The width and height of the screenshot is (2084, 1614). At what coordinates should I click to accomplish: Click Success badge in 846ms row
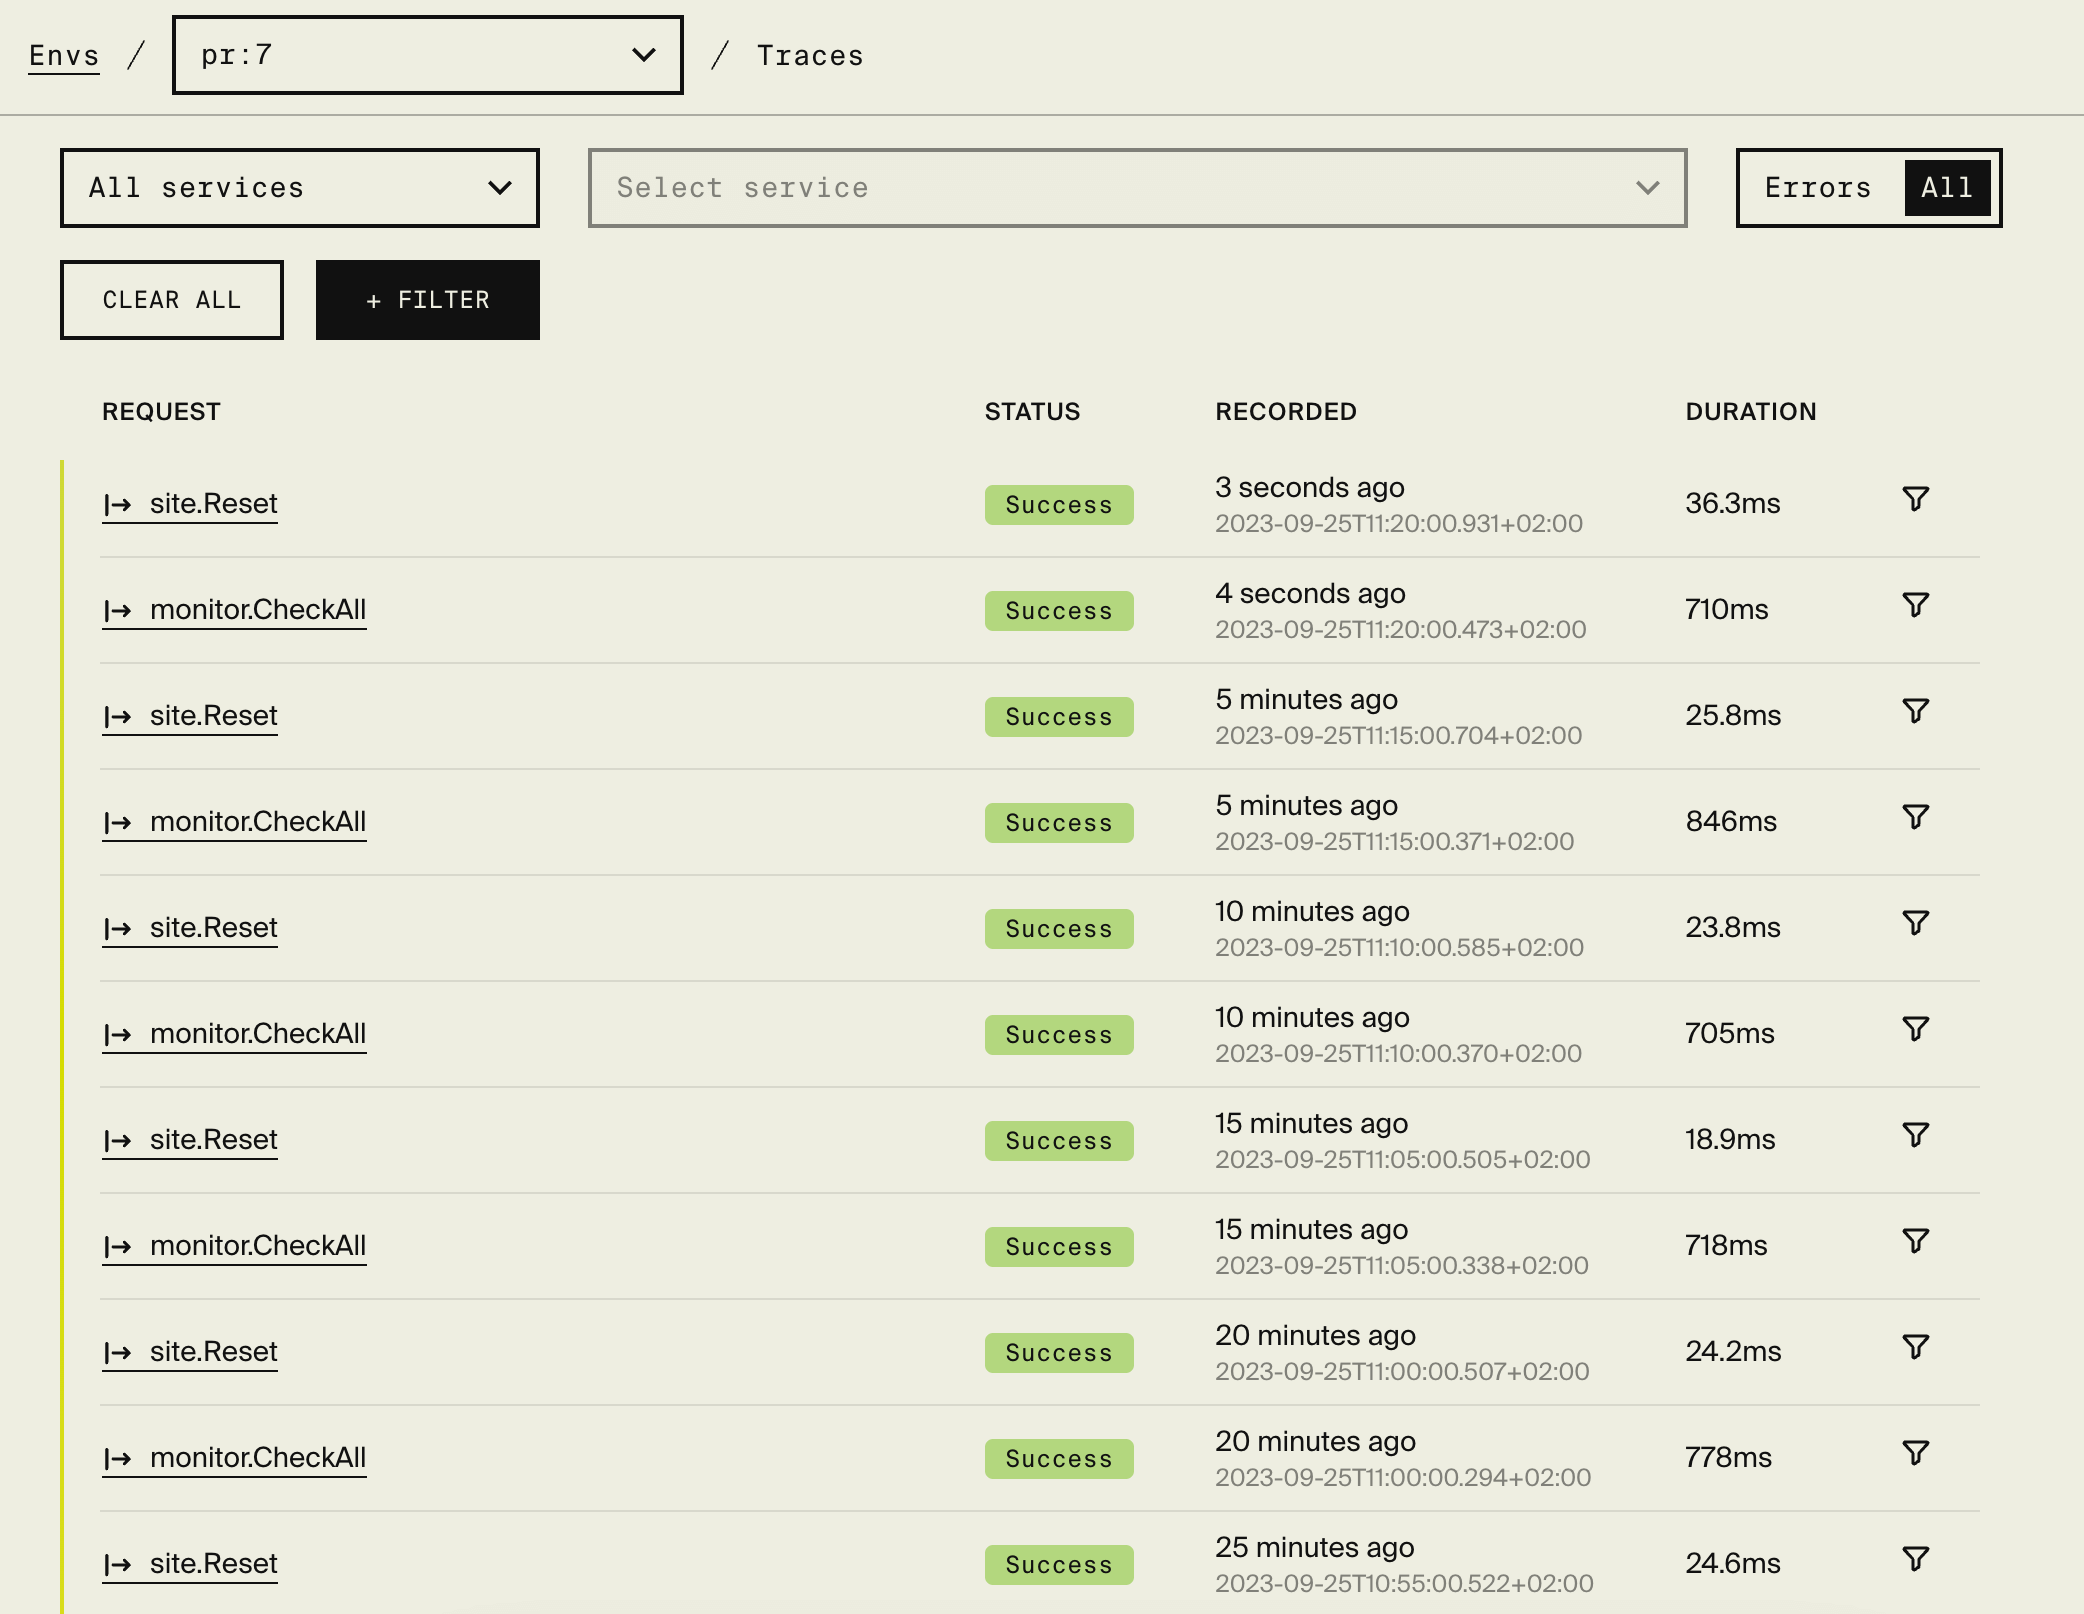pyautogui.click(x=1059, y=823)
